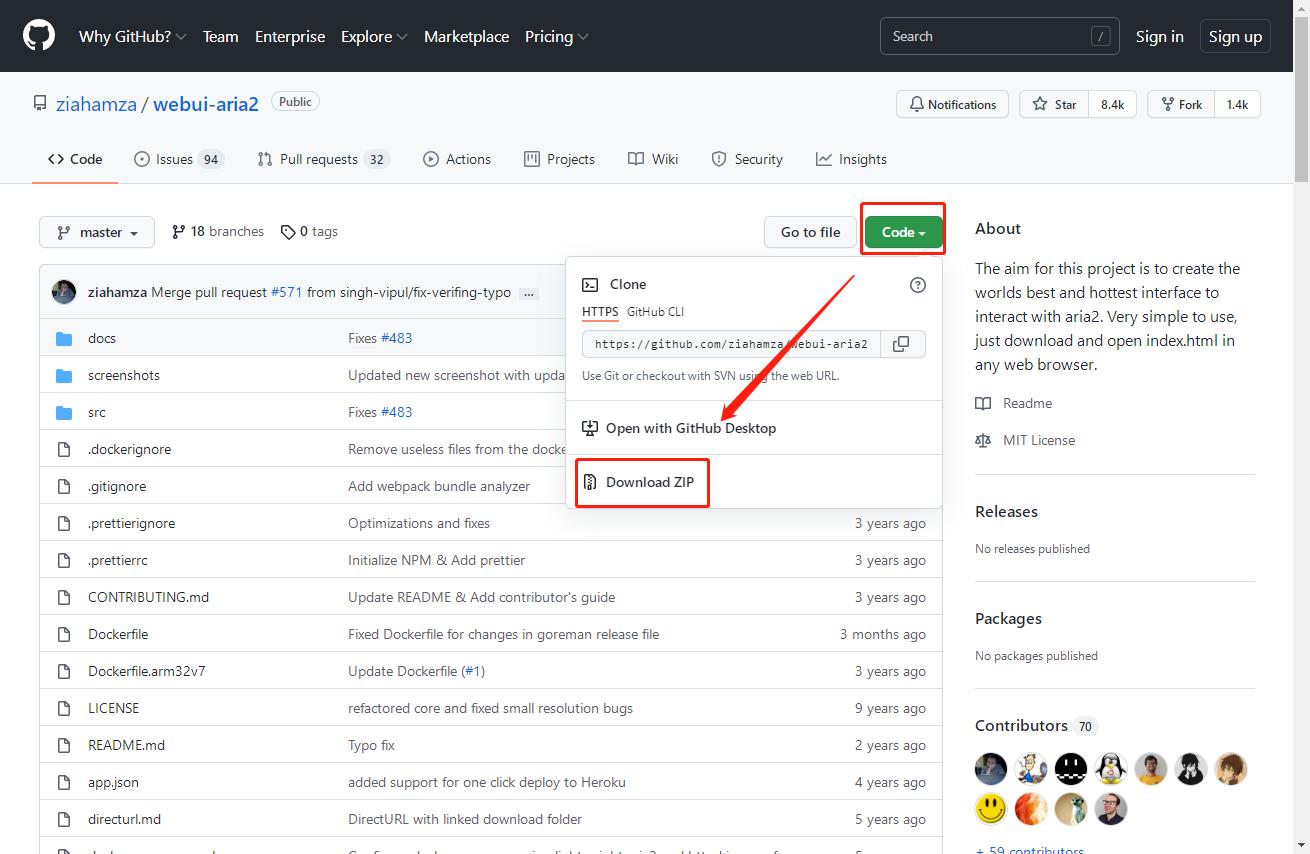Viewport: 1310px width, 854px height.
Task: Click the penguin contributor avatar
Action: [x=1111, y=768]
